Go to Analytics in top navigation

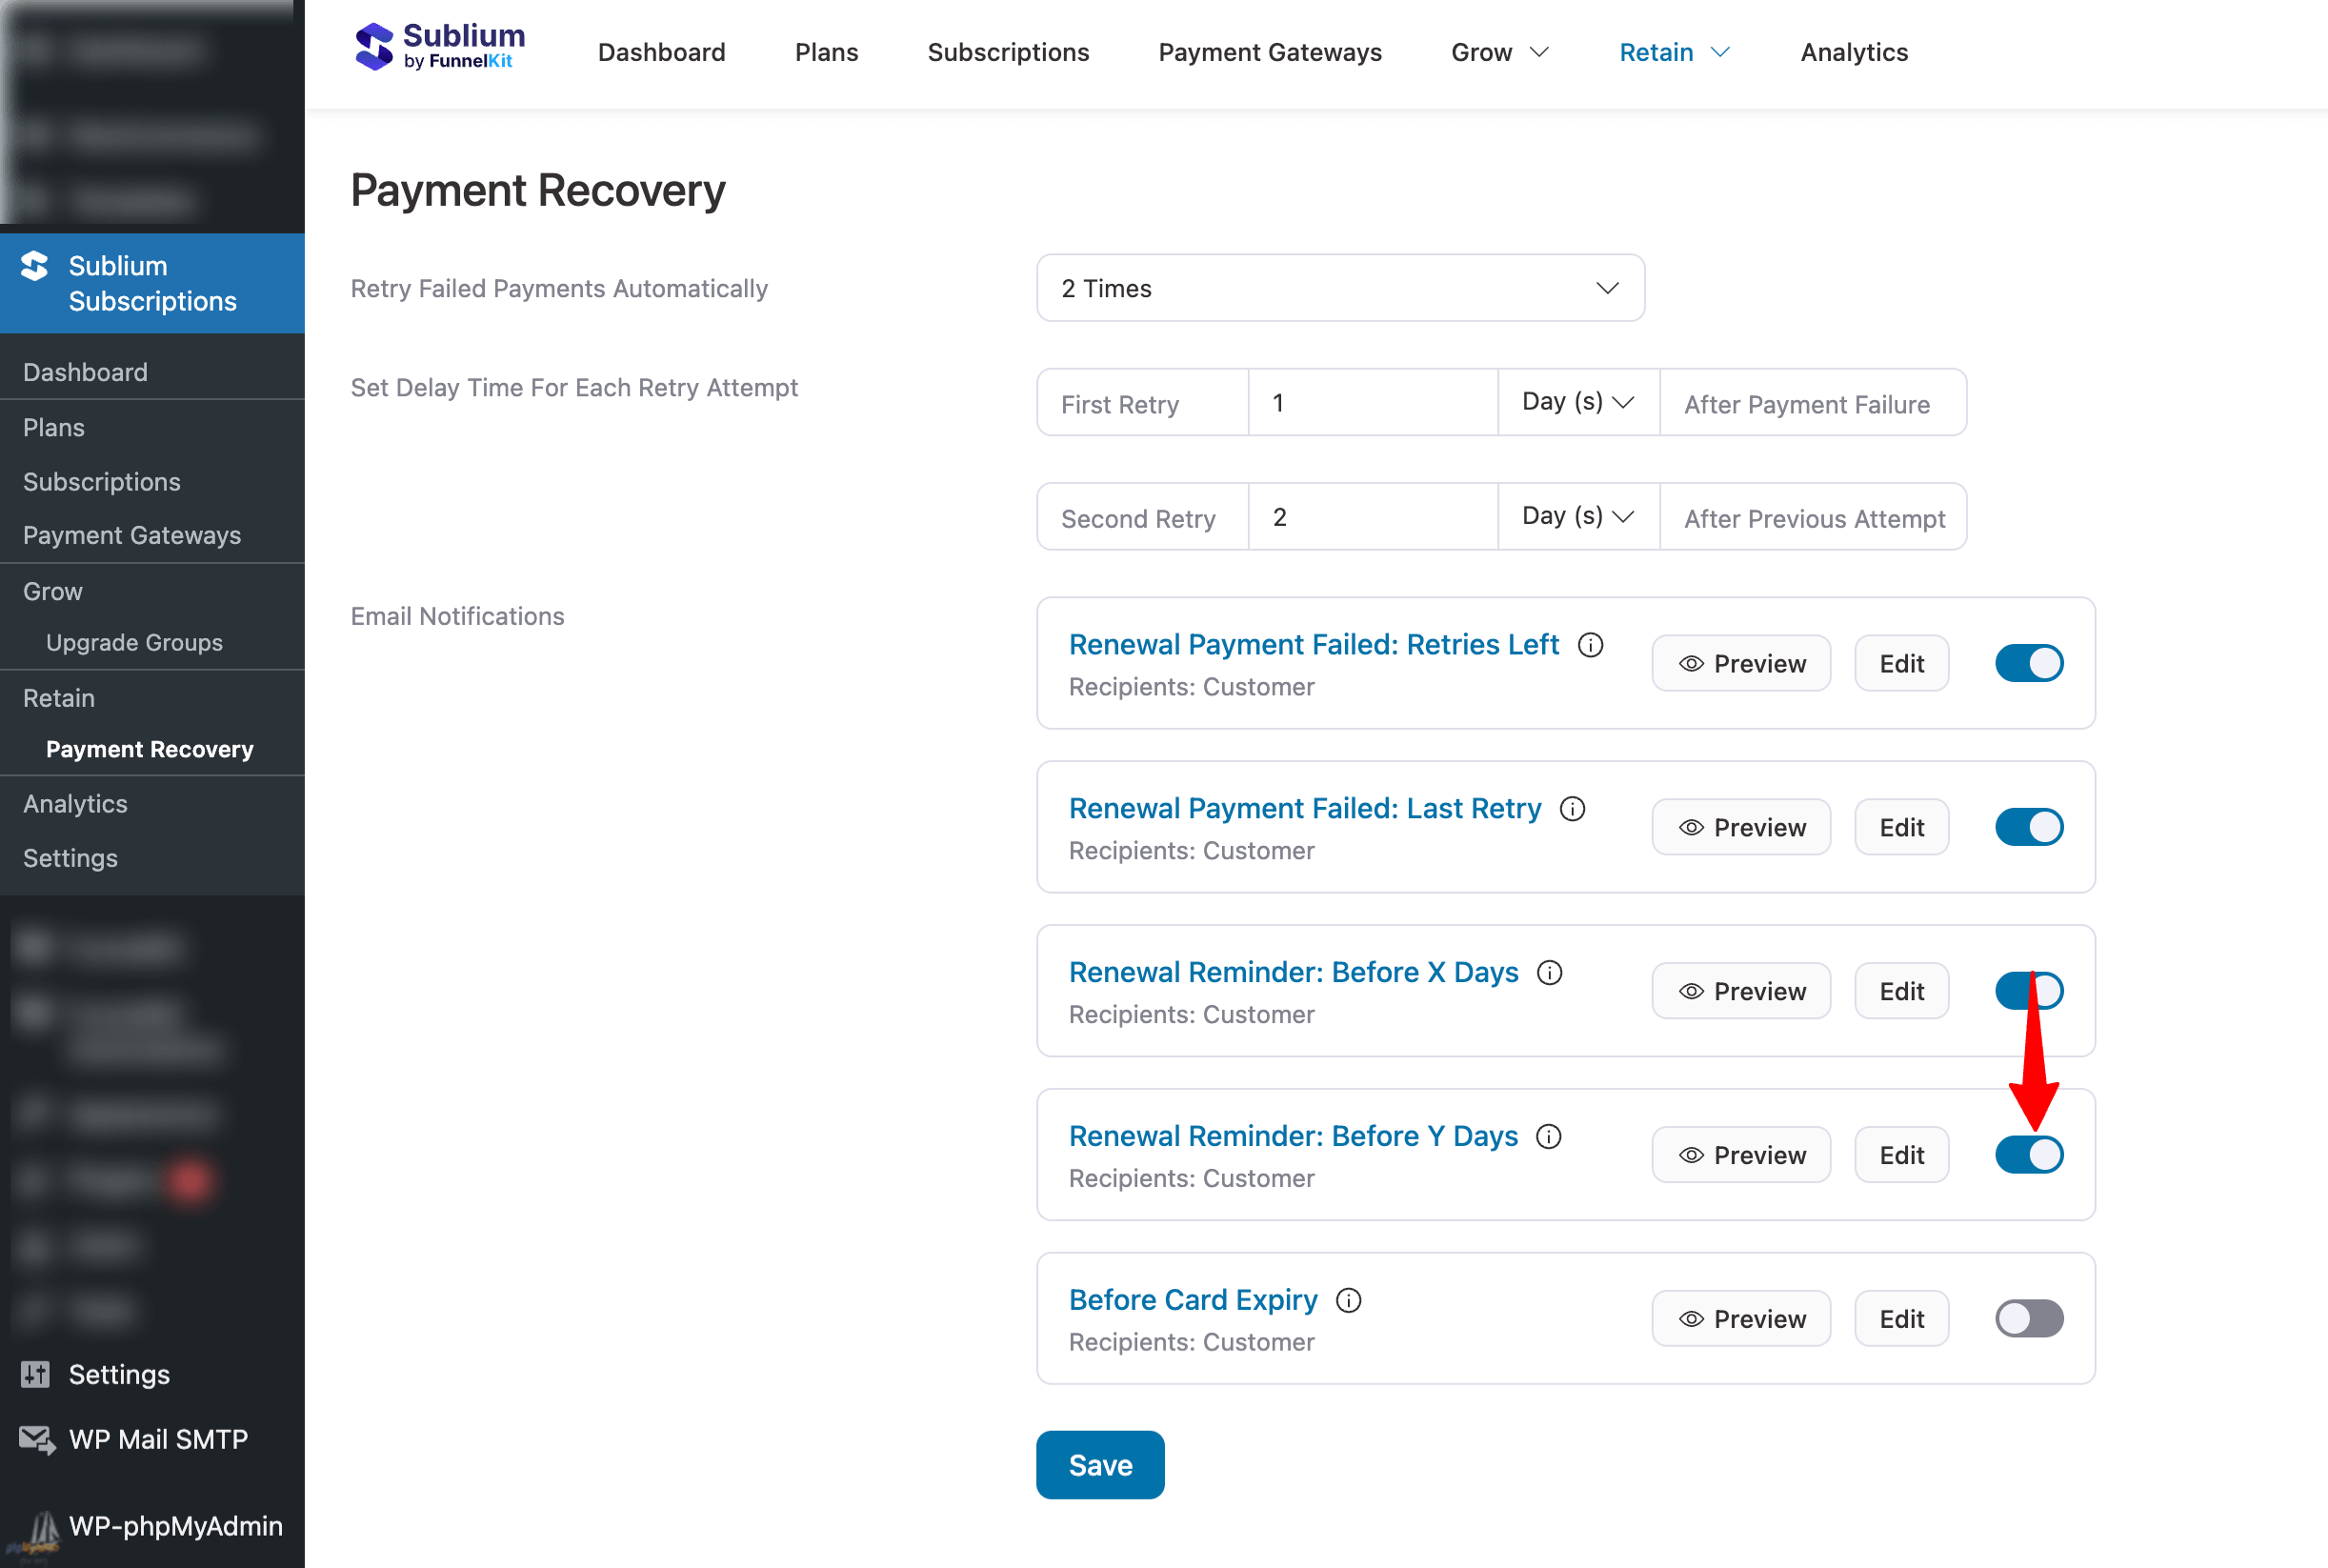coord(1853,52)
